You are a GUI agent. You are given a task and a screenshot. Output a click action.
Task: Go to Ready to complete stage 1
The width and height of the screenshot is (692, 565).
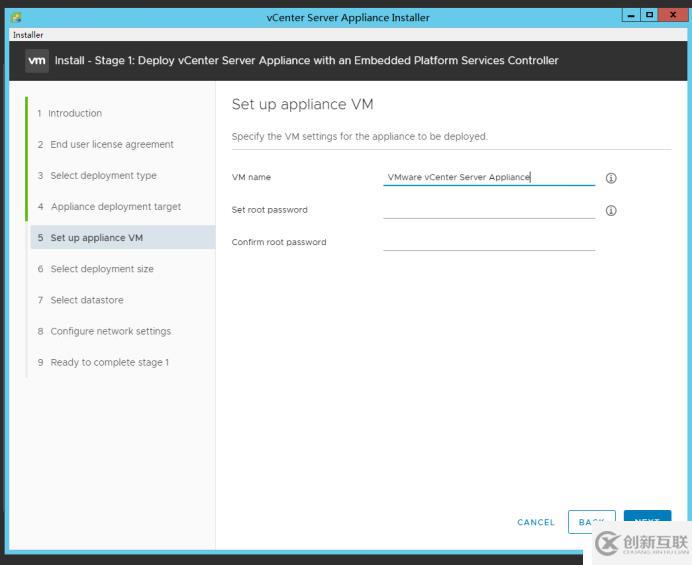tap(103, 362)
